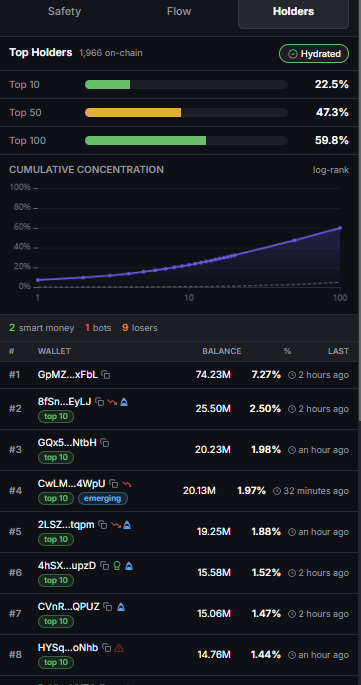Screen dimensions: 361x685
Task: Open wallet 2LSZ...tqpm
Action: pos(66,525)
